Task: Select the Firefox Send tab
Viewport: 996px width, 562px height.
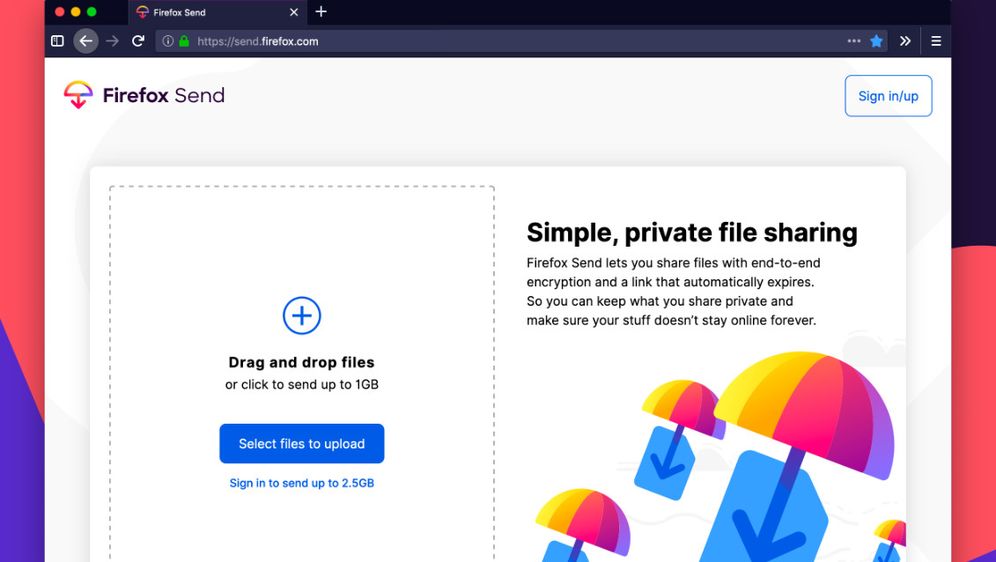Action: tap(217, 12)
